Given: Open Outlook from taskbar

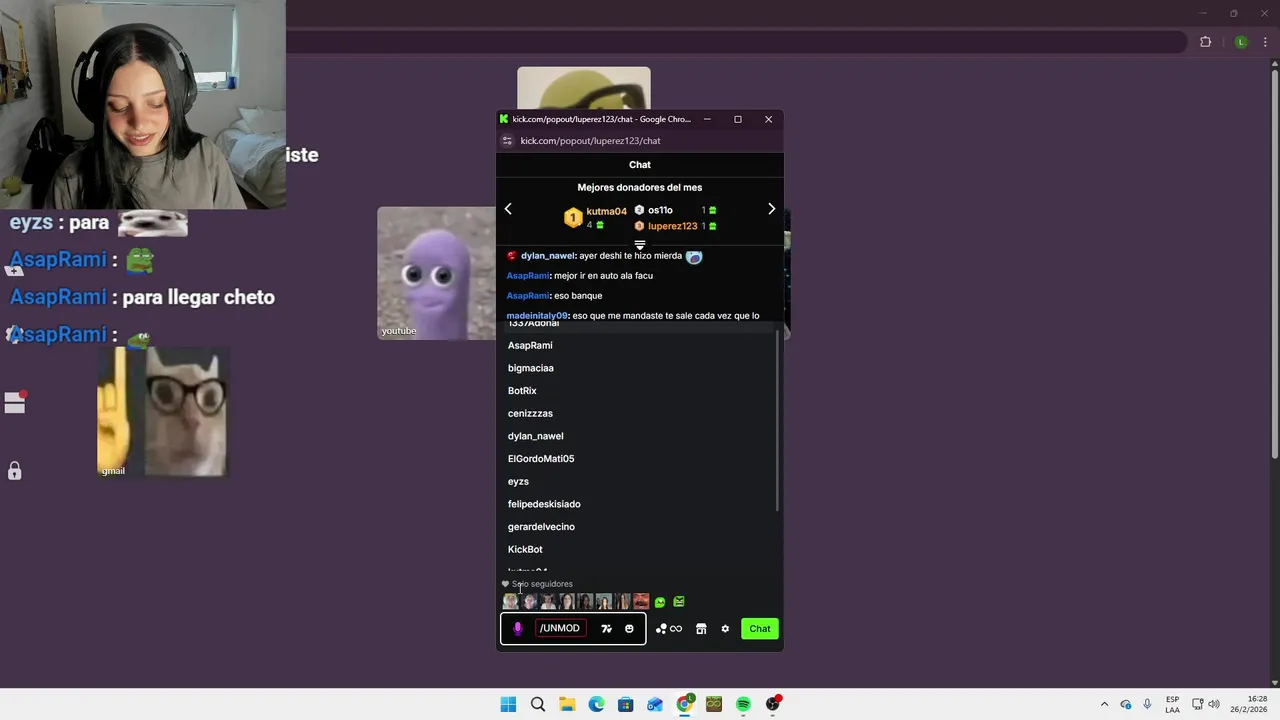Looking at the screenshot, I should (x=655, y=705).
